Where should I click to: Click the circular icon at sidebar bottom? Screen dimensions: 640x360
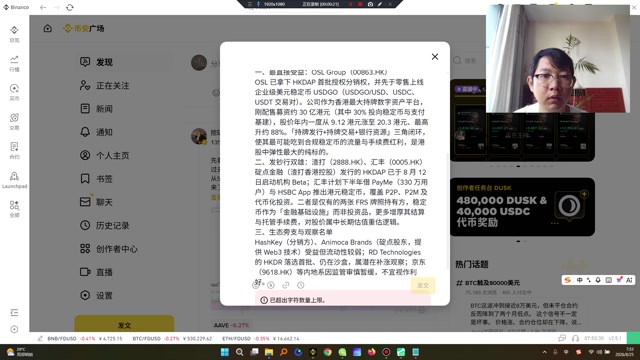coord(14,329)
